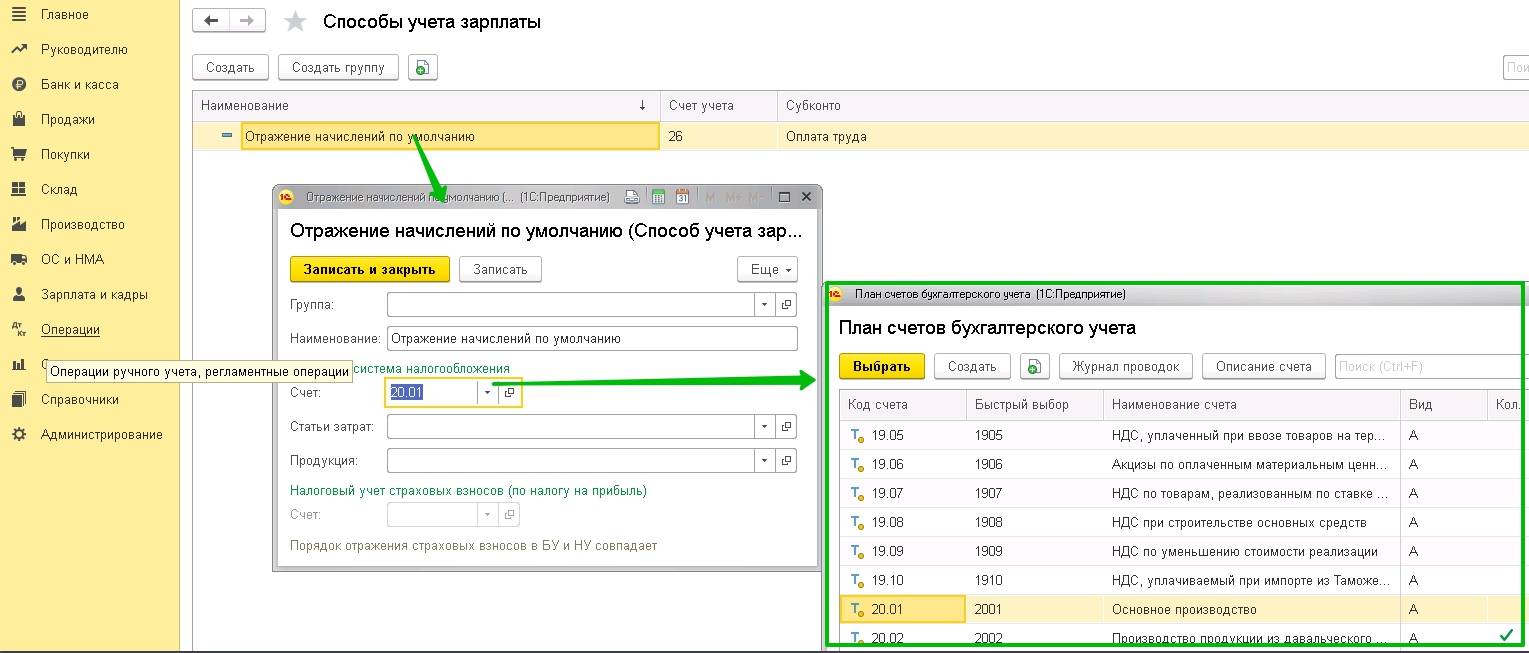Open Журнал проводок

tap(1125, 366)
